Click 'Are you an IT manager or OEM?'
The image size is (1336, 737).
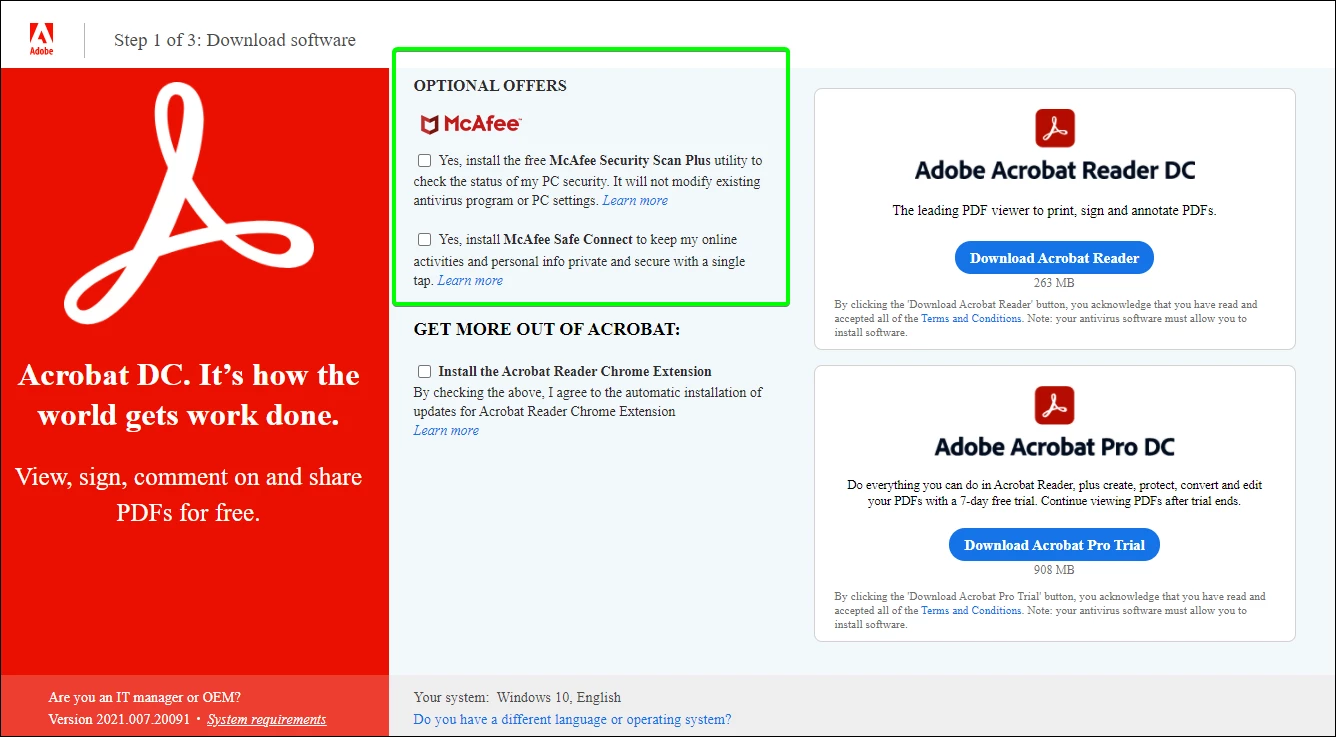[144, 697]
